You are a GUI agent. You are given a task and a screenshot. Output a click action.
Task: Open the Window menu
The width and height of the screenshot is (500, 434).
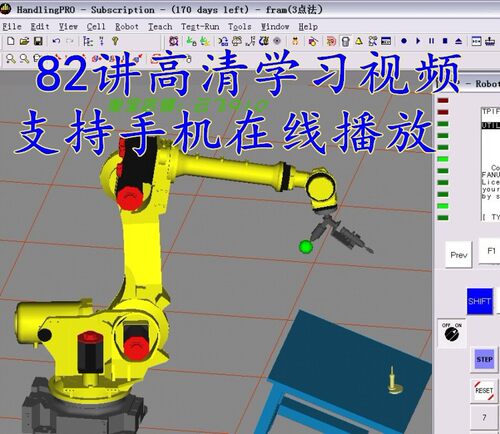(x=275, y=26)
